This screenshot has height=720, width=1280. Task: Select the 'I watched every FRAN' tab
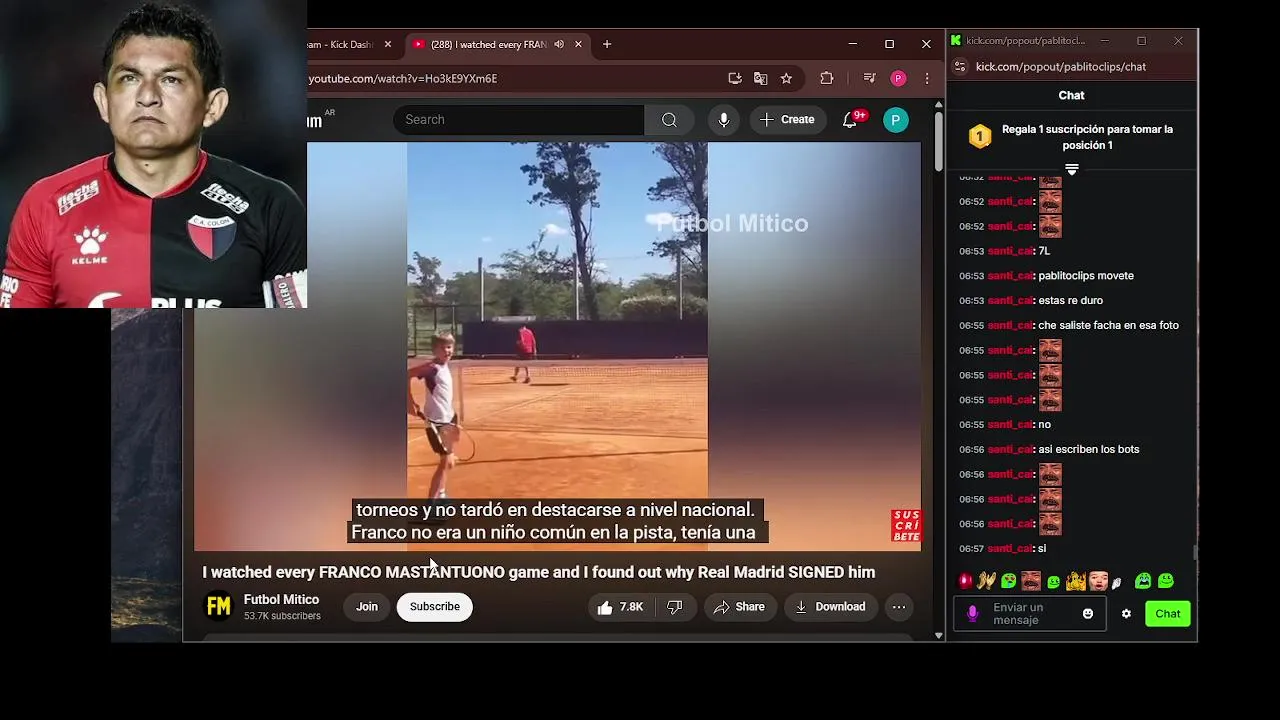click(489, 44)
